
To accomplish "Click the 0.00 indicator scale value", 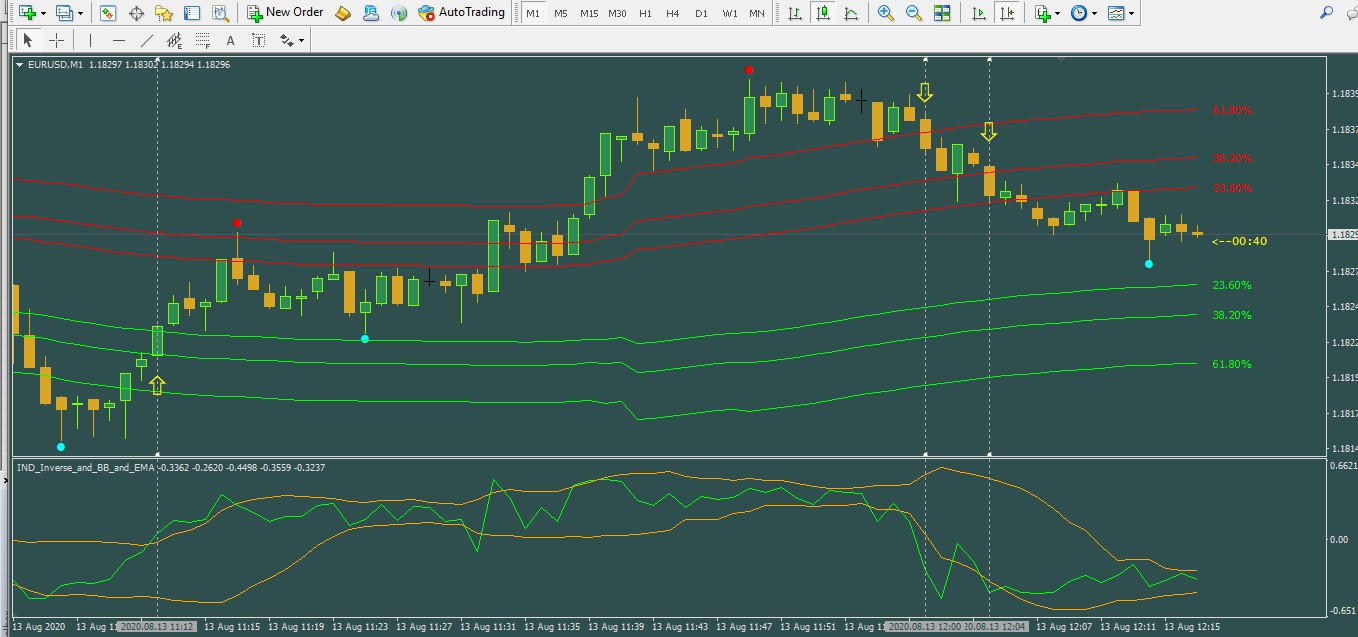I will point(1341,539).
